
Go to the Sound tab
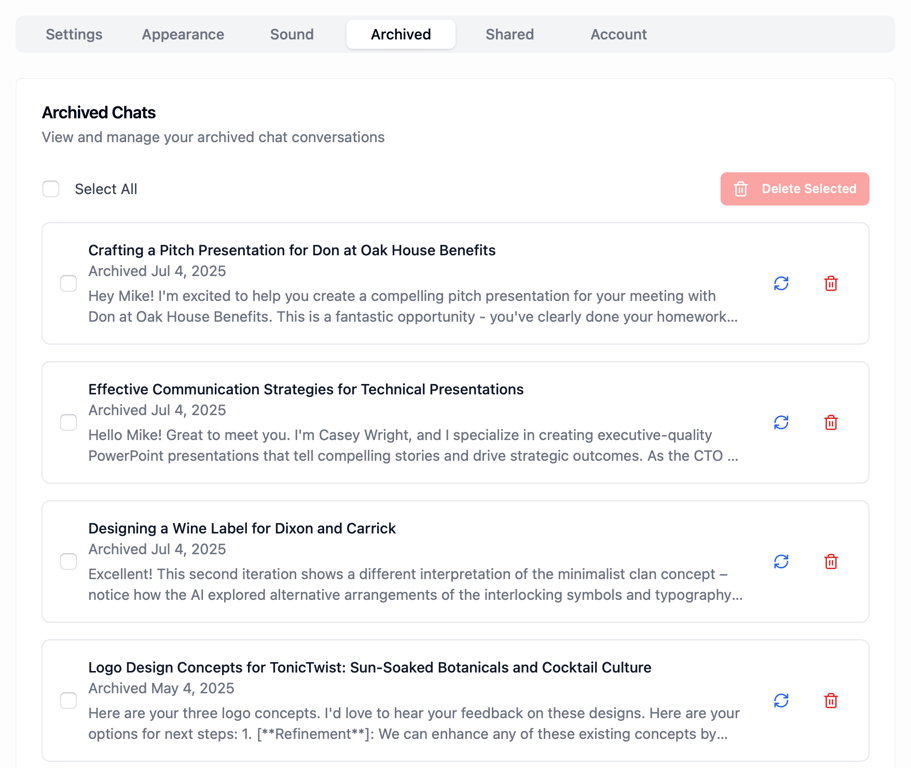point(292,34)
